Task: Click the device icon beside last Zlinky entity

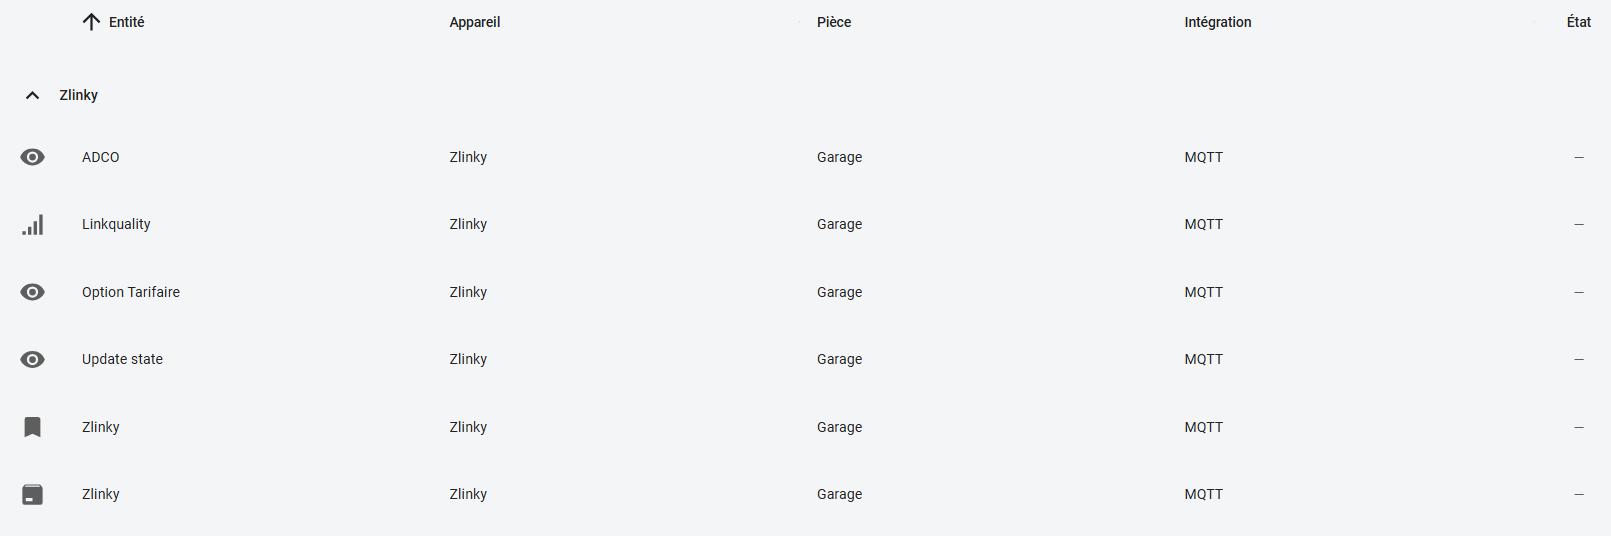Action: (33, 494)
